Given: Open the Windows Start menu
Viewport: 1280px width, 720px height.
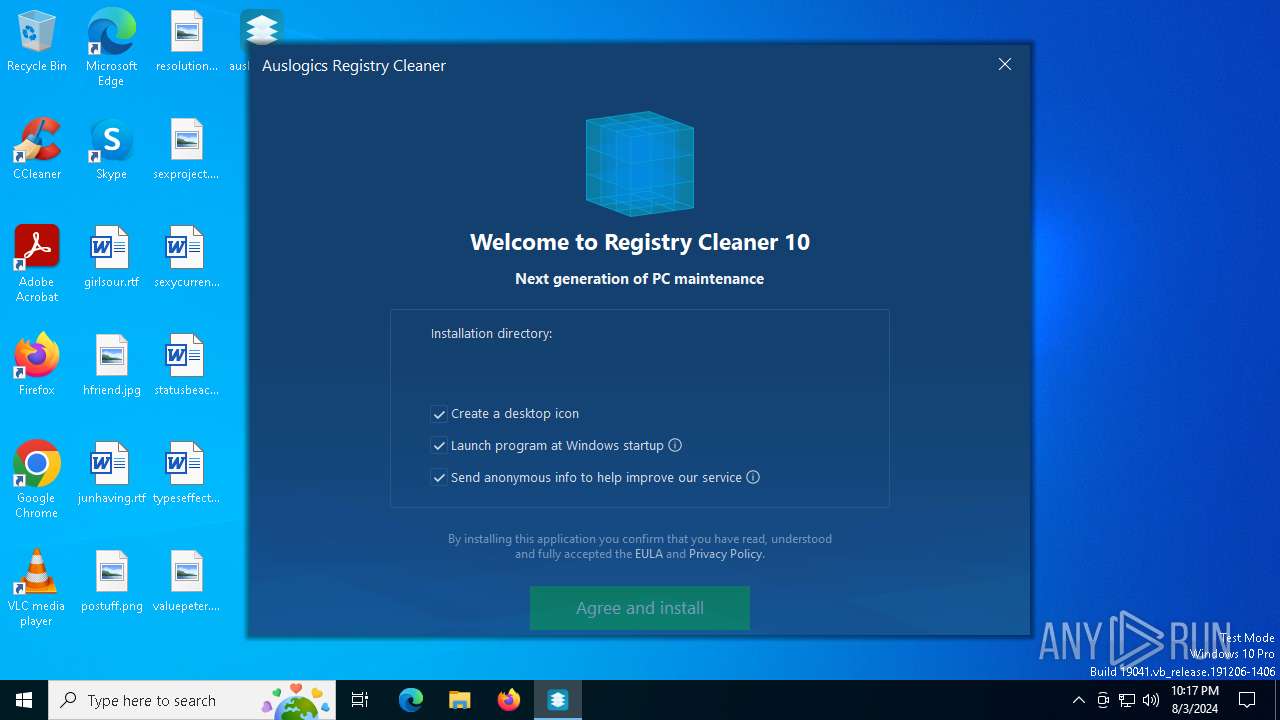Looking at the screenshot, I should [24, 700].
